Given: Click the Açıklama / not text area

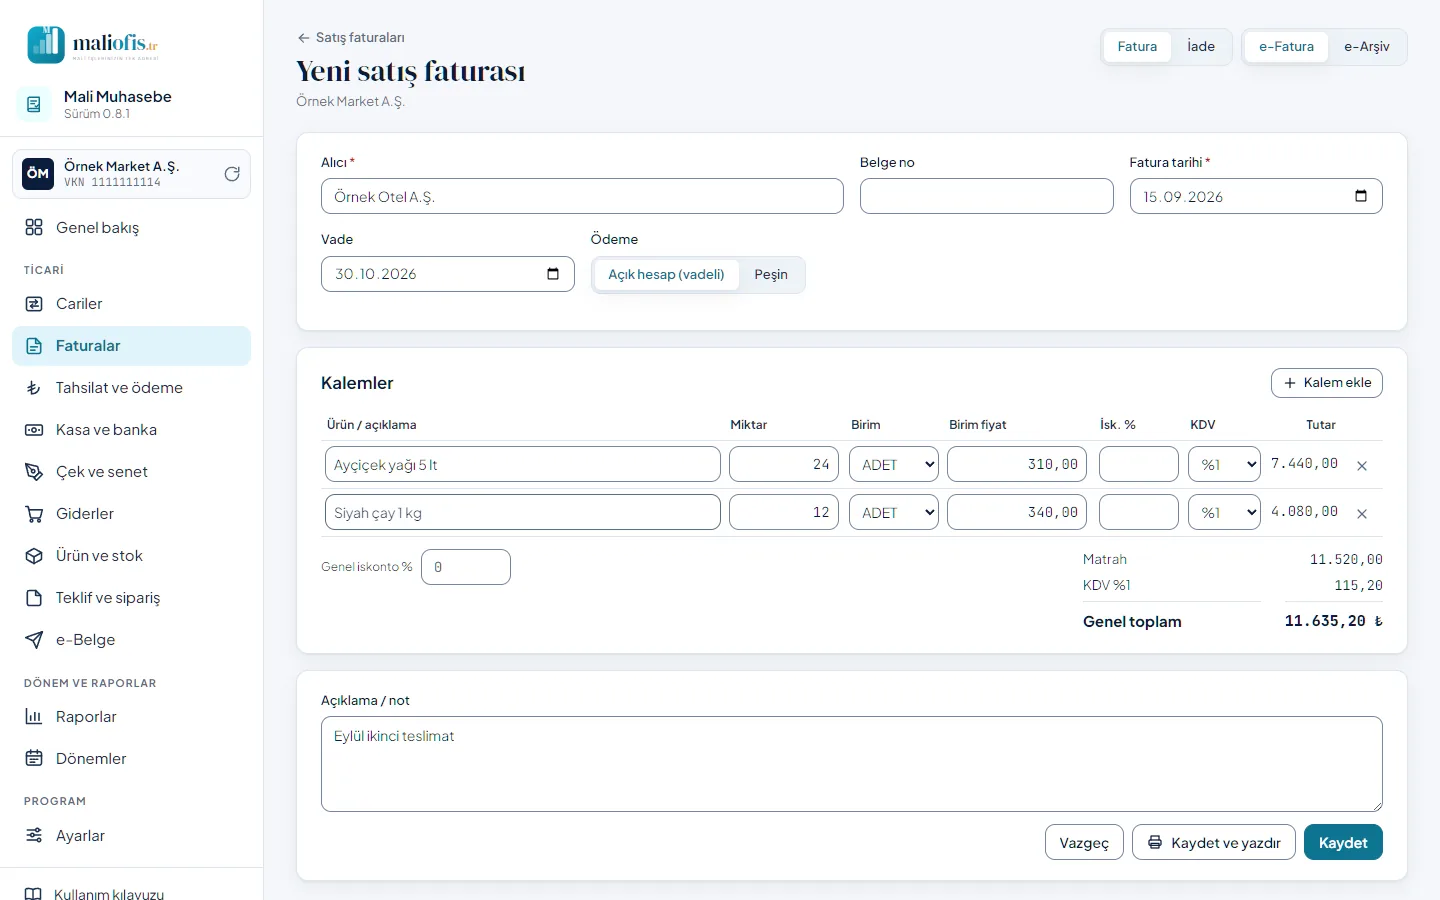Looking at the screenshot, I should (852, 764).
